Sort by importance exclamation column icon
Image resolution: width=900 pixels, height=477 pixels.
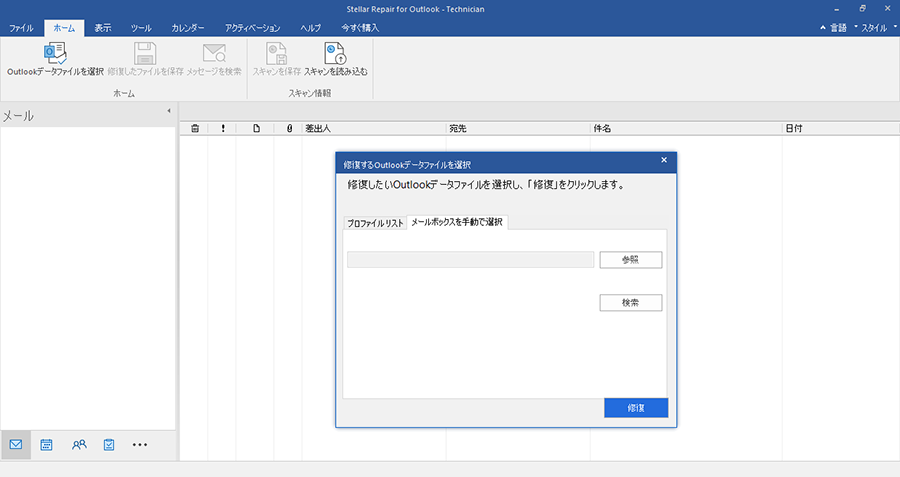(223, 129)
